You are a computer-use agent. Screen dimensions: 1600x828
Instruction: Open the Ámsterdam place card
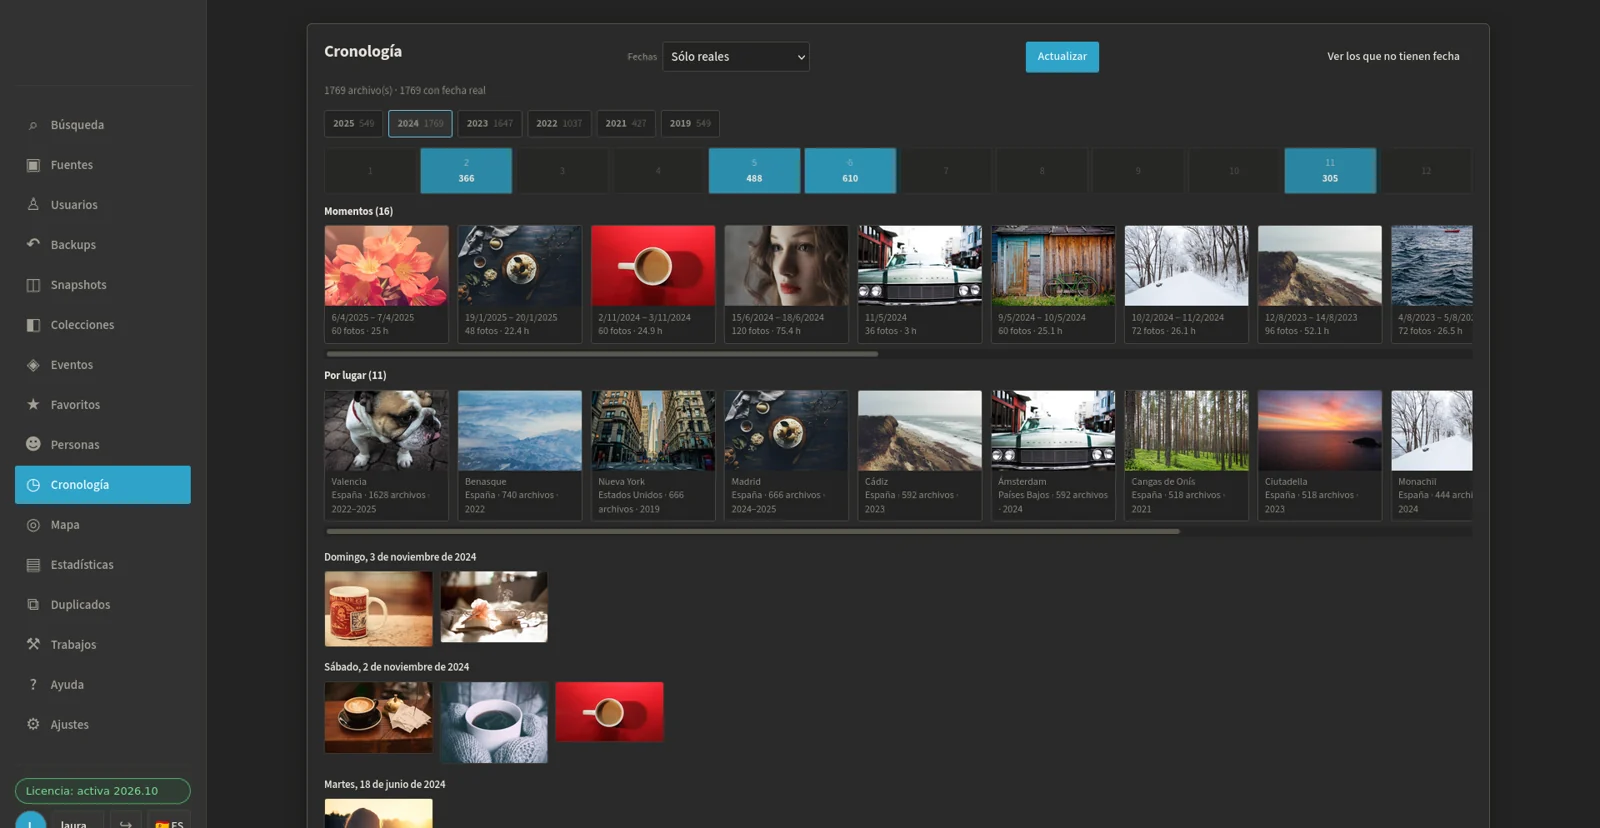(1053, 455)
